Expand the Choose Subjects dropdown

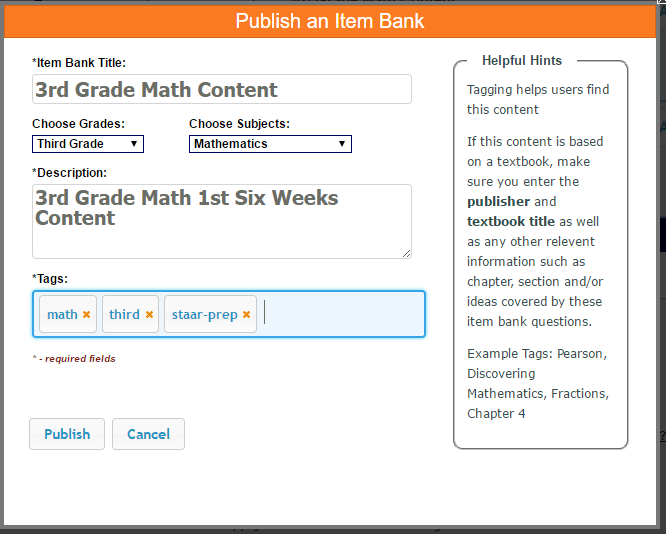coord(270,144)
